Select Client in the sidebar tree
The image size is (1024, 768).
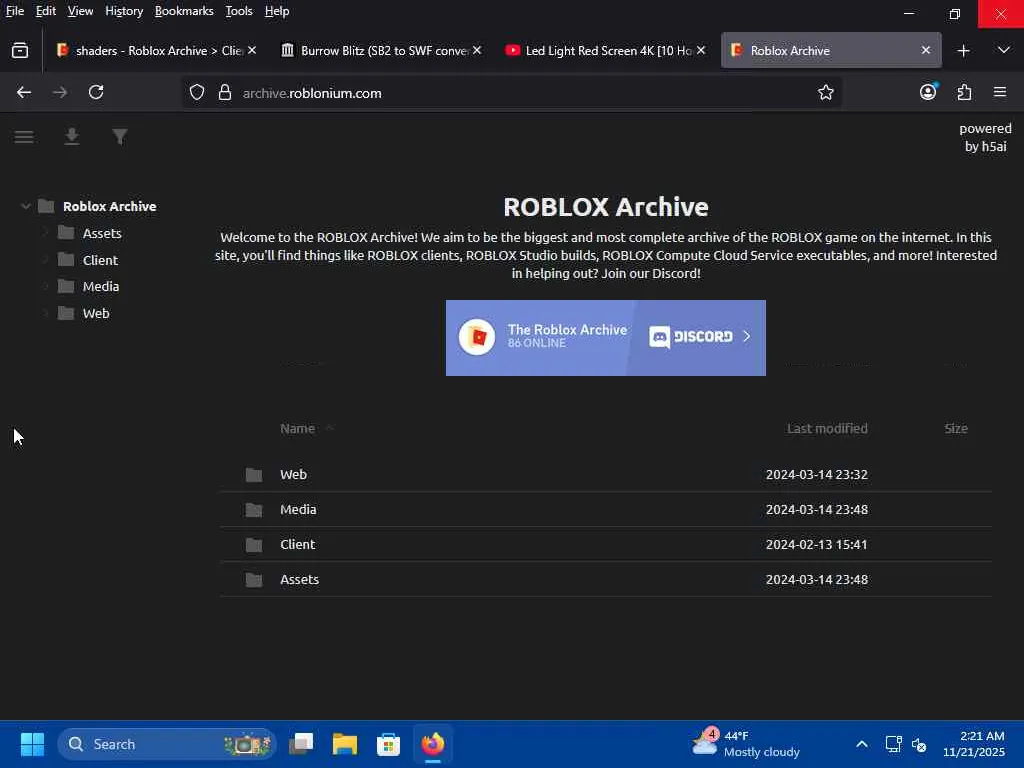tap(100, 260)
